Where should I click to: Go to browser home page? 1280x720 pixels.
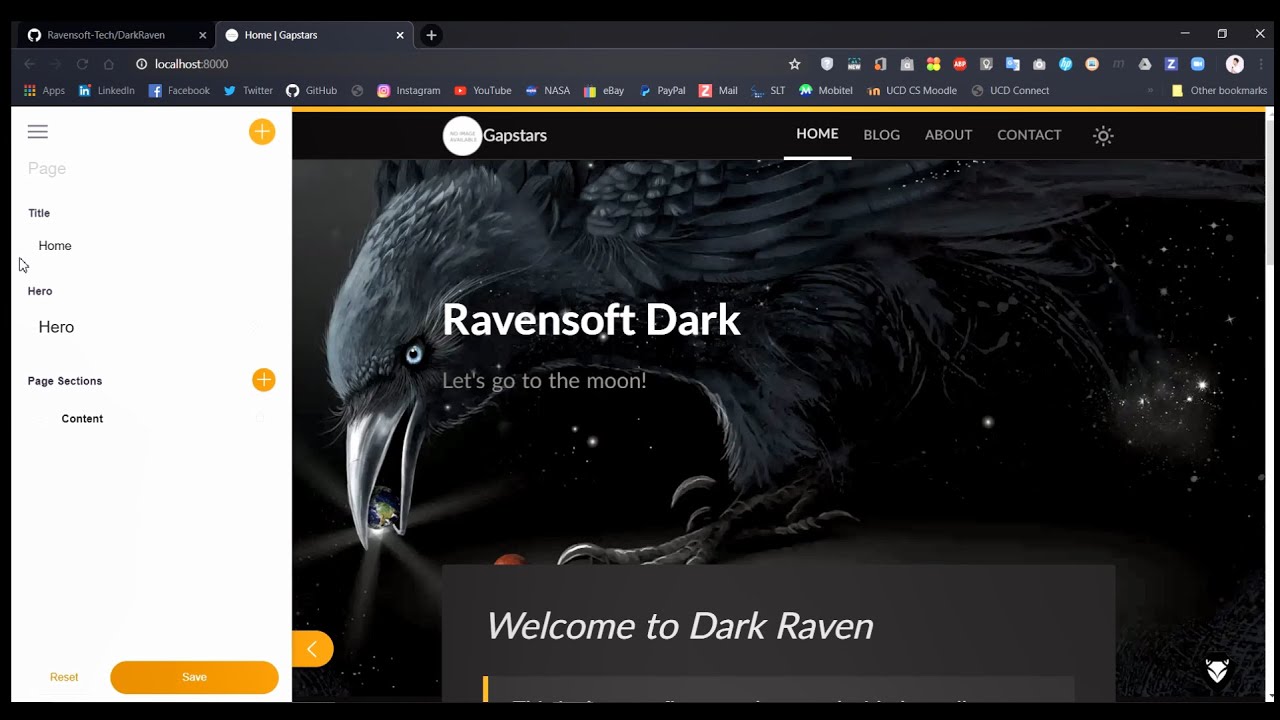(x=109, y=64)
